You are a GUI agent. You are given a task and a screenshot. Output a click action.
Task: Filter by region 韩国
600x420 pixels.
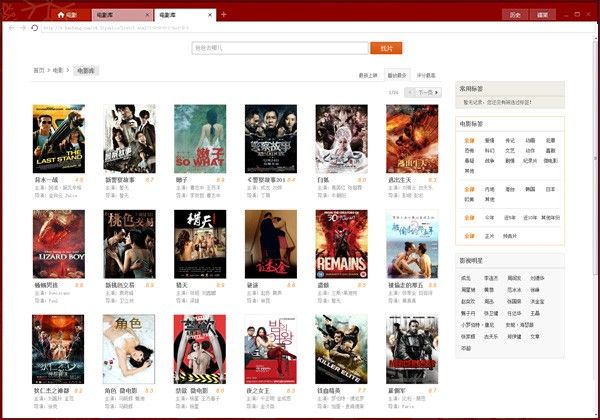pos(530,189)
